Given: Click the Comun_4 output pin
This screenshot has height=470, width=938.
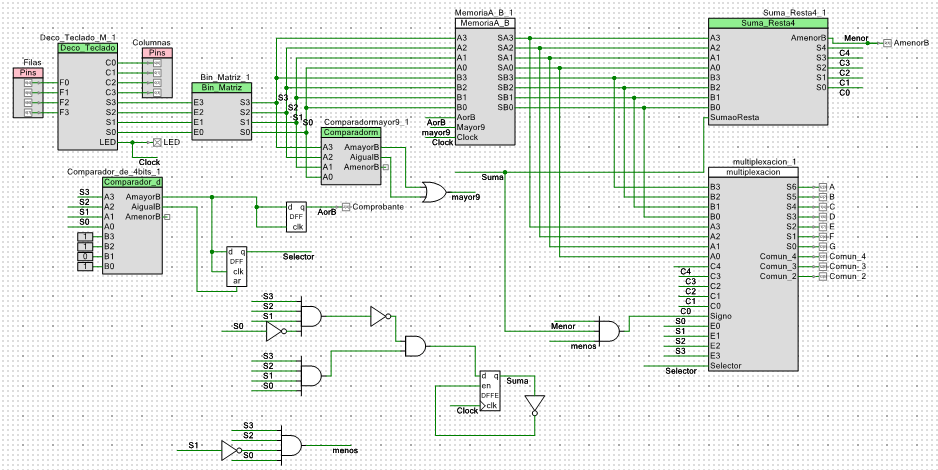Looking at the screenshot, I should click(x=821, y=256).
